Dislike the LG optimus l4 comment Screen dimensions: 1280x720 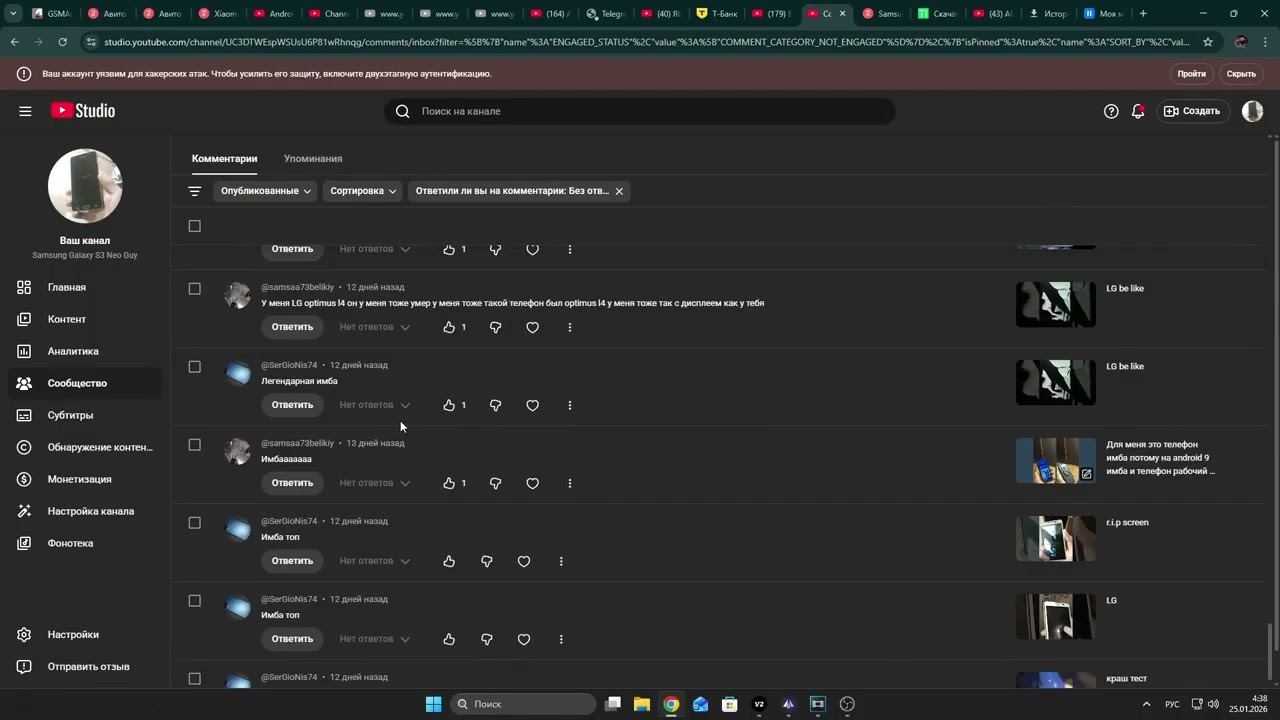click(x=495, y=327)
